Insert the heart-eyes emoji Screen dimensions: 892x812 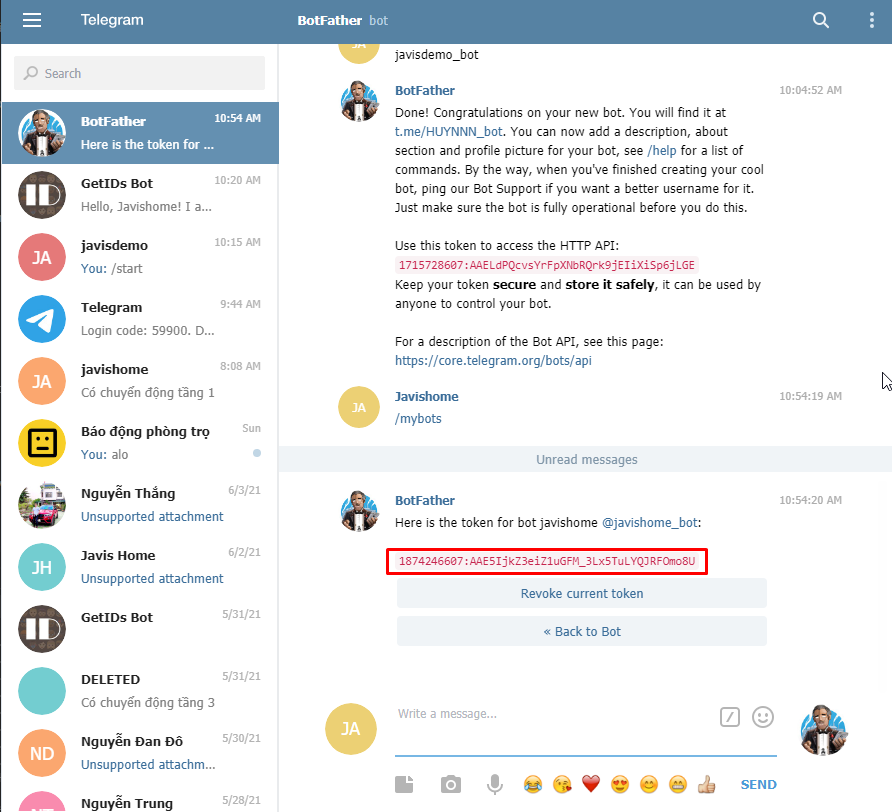[x=620, y=784]
